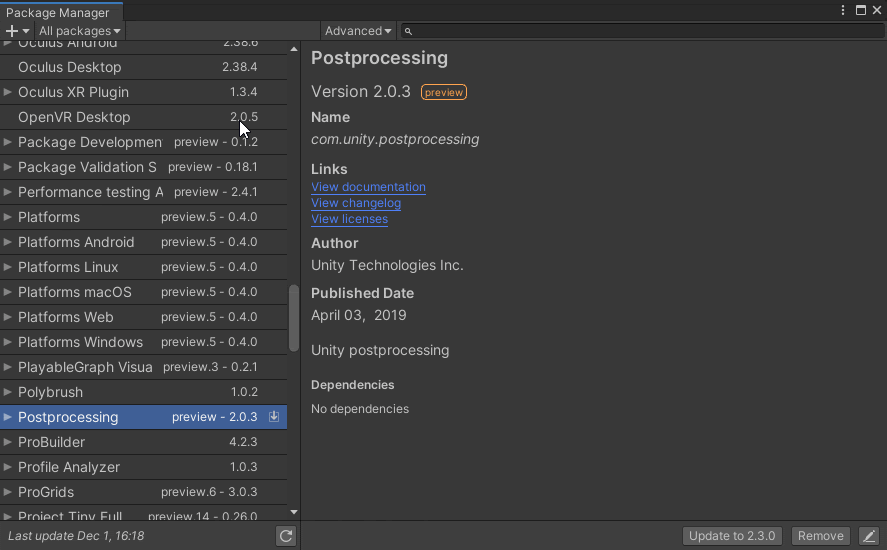Expand the Platforms Web arrow
This screenshot has height=550, width=887.
7,317
